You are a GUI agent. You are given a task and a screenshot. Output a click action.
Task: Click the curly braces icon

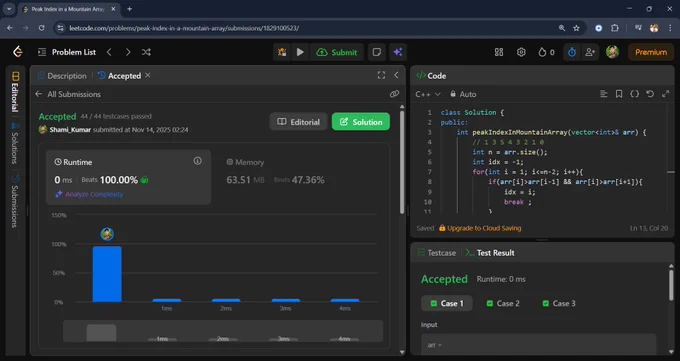coord(634,94)
